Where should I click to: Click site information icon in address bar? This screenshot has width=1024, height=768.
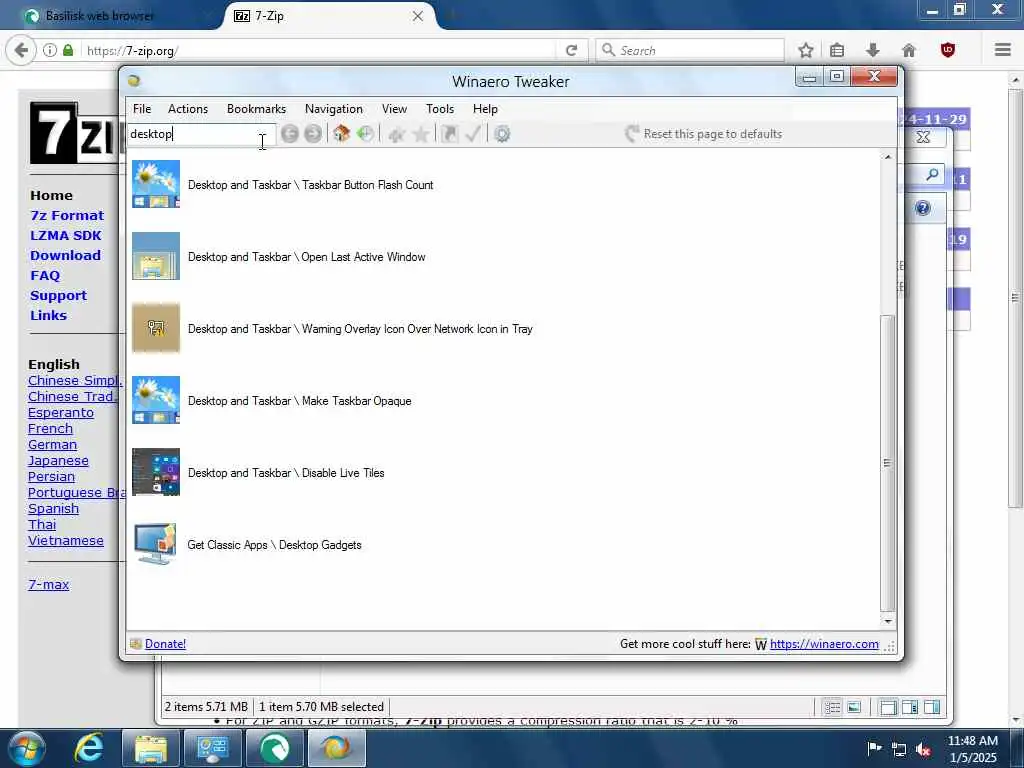(50, 50)
